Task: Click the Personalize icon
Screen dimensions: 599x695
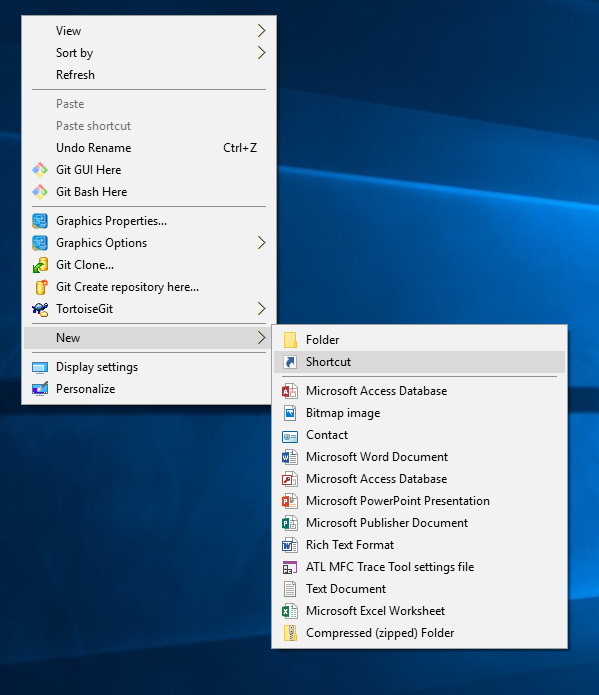Action: 40,389
